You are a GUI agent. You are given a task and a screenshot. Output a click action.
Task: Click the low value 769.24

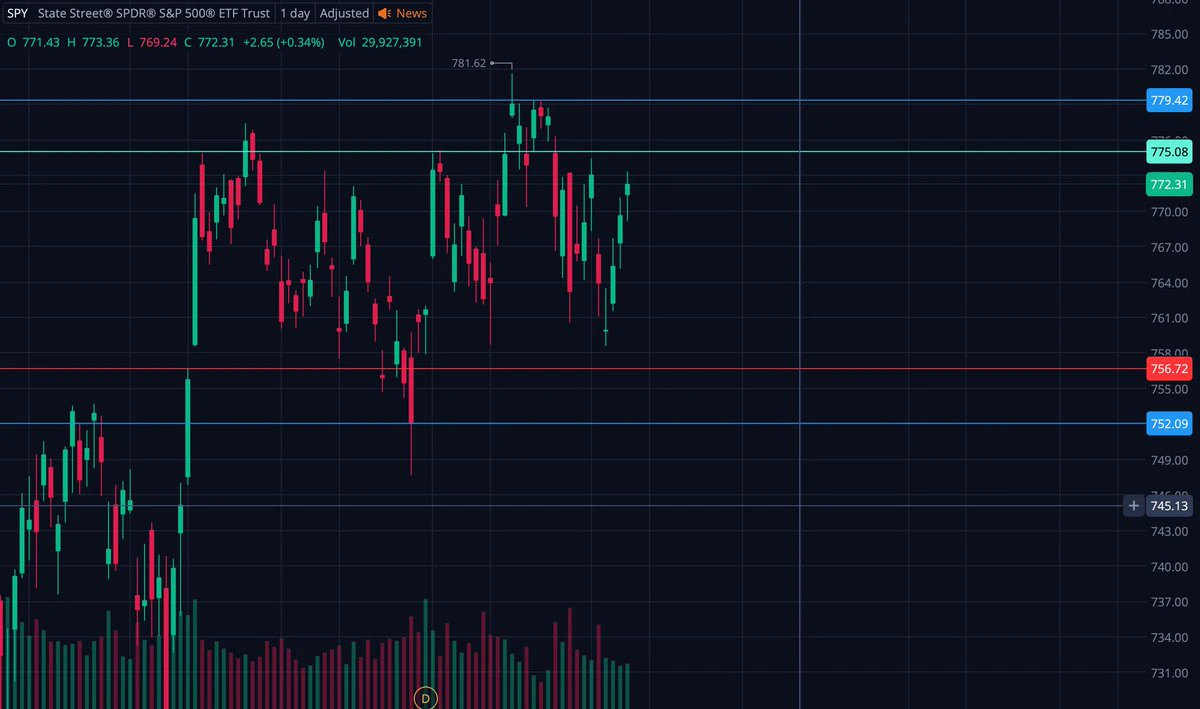[x=157, y=42]
